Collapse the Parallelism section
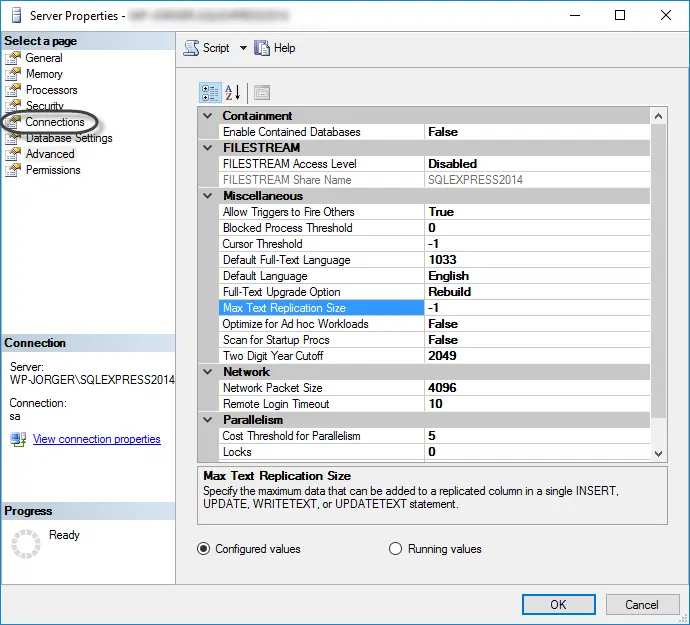The height and width of the screenshot is (625, 690). [208, 420]
